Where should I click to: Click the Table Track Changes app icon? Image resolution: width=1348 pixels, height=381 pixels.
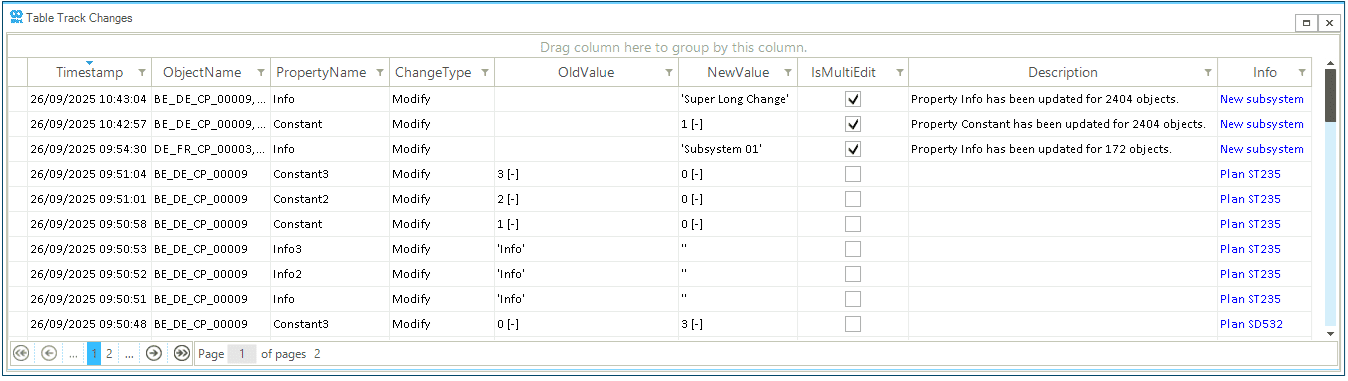(15, 18)
